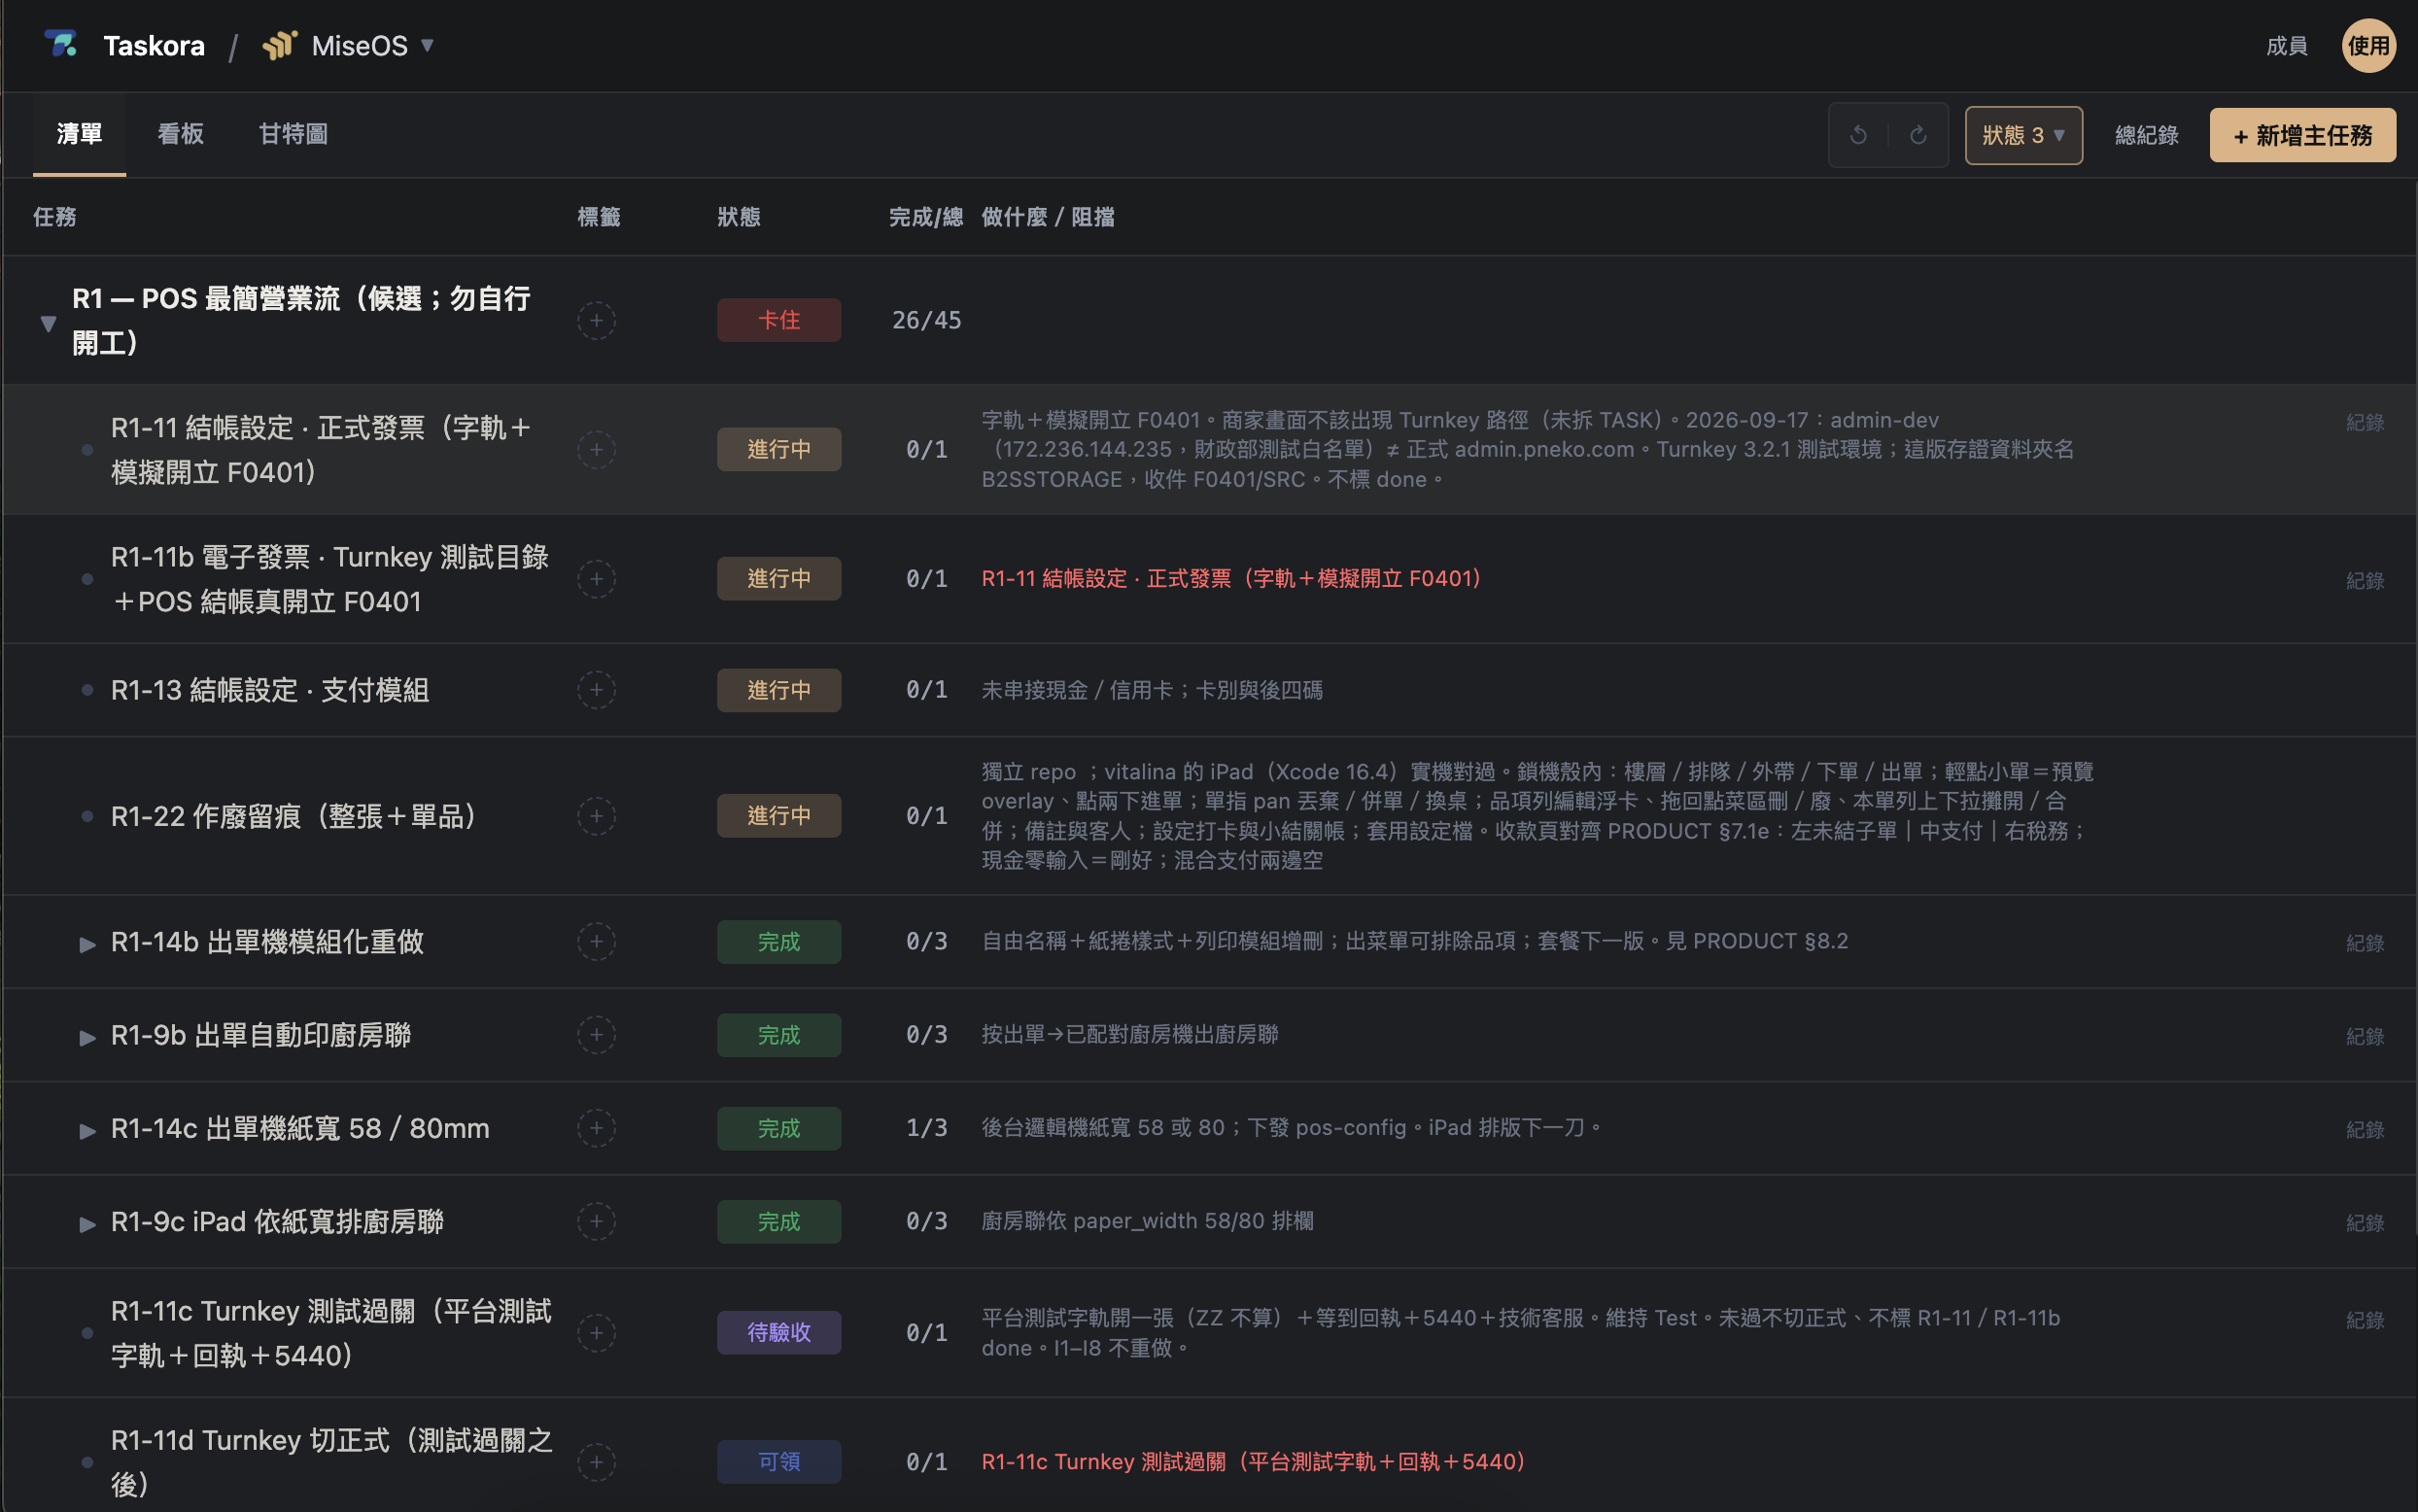Add a tag to R1-14c 出單機紙寬

[596, 1128]
